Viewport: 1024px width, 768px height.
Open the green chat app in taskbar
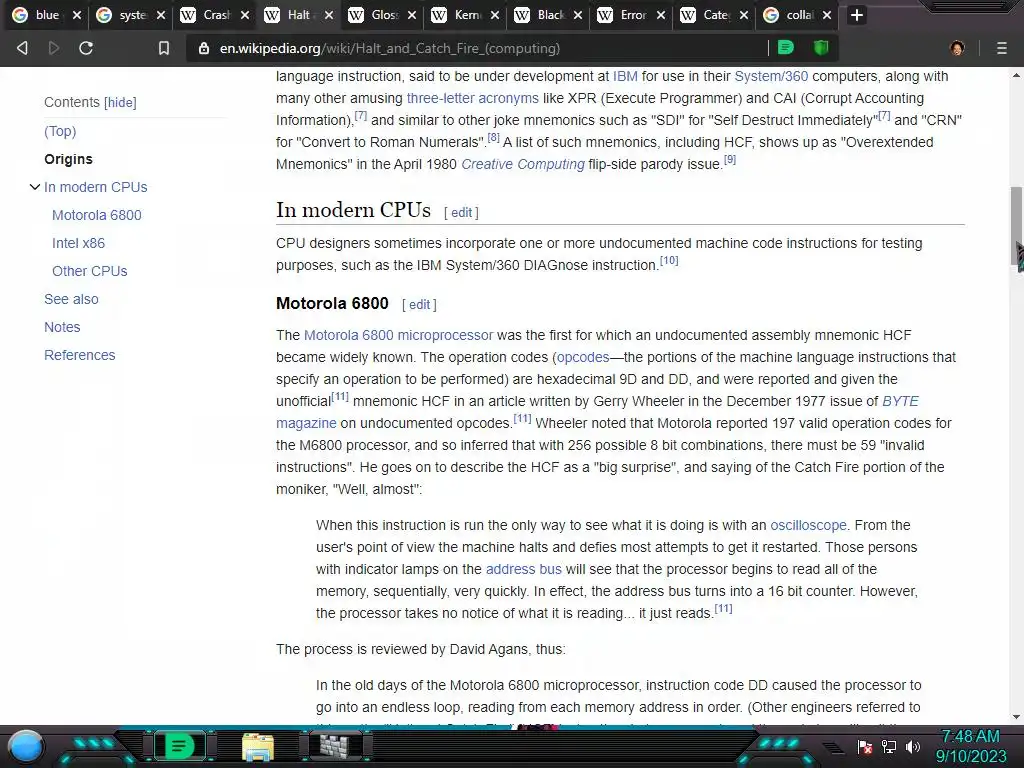point(179,746)
